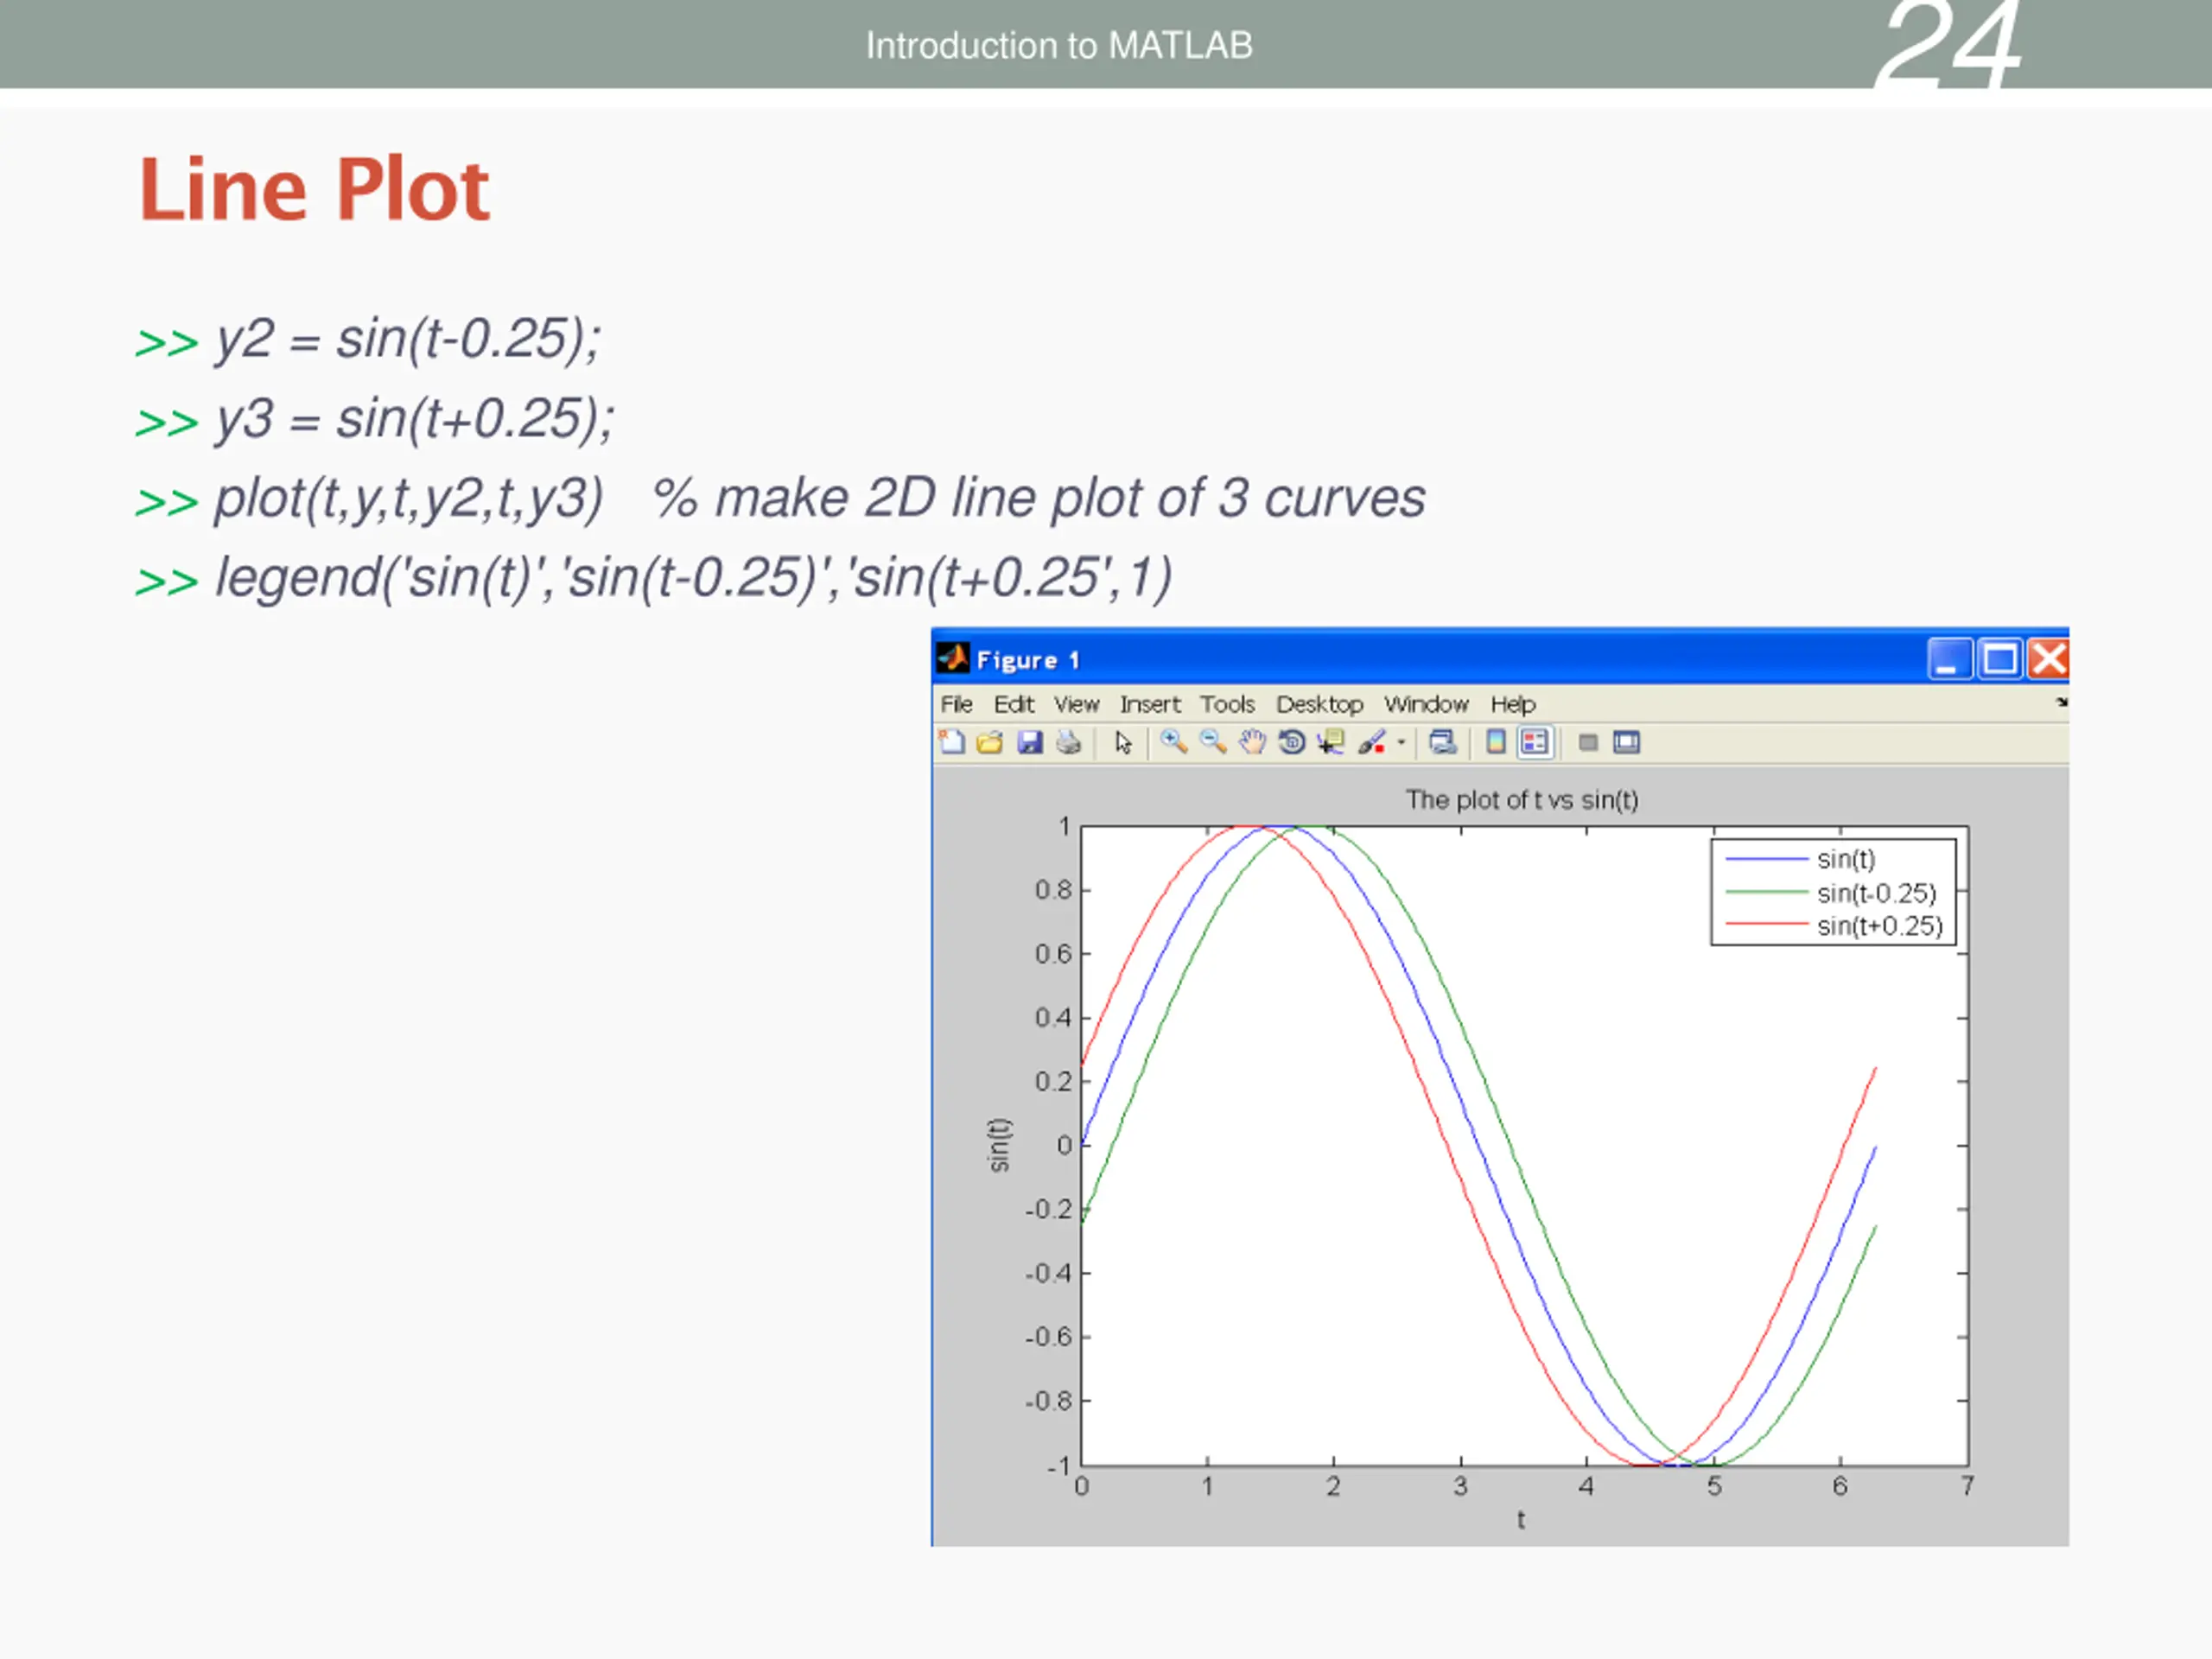Click the New Figure toolbar icon

point(952,742)
